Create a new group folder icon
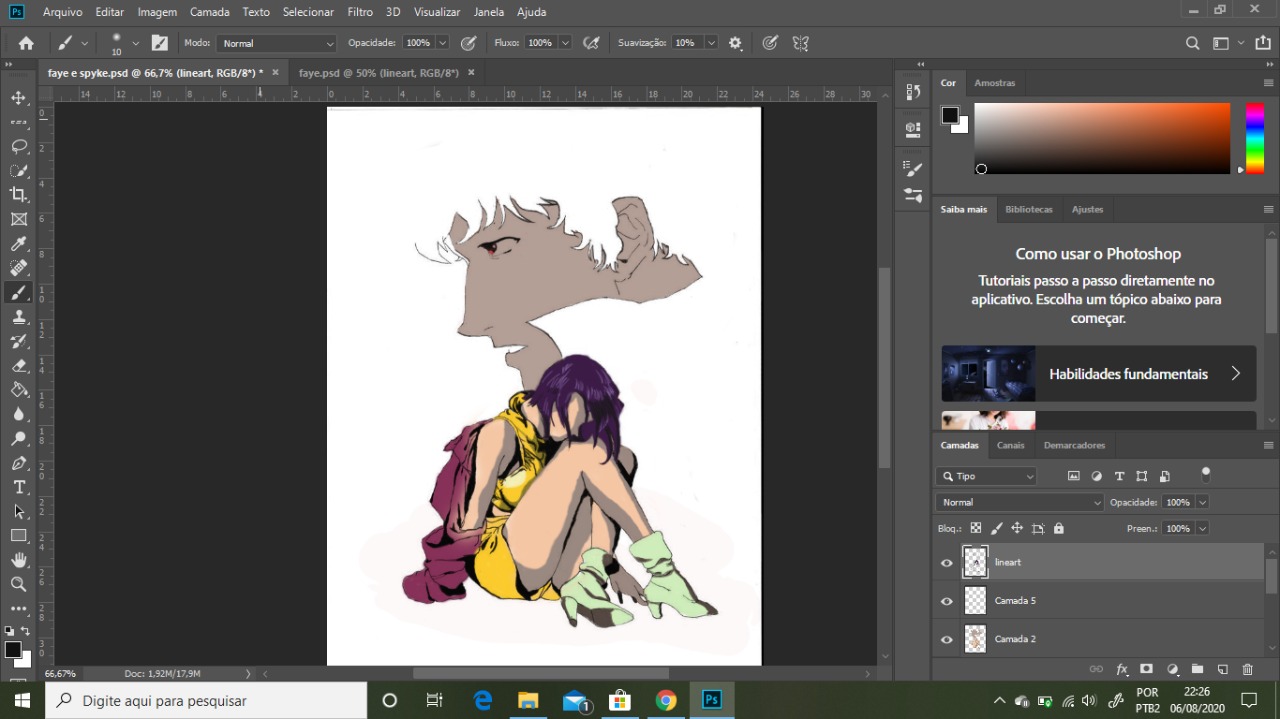 click(1197, 669)
